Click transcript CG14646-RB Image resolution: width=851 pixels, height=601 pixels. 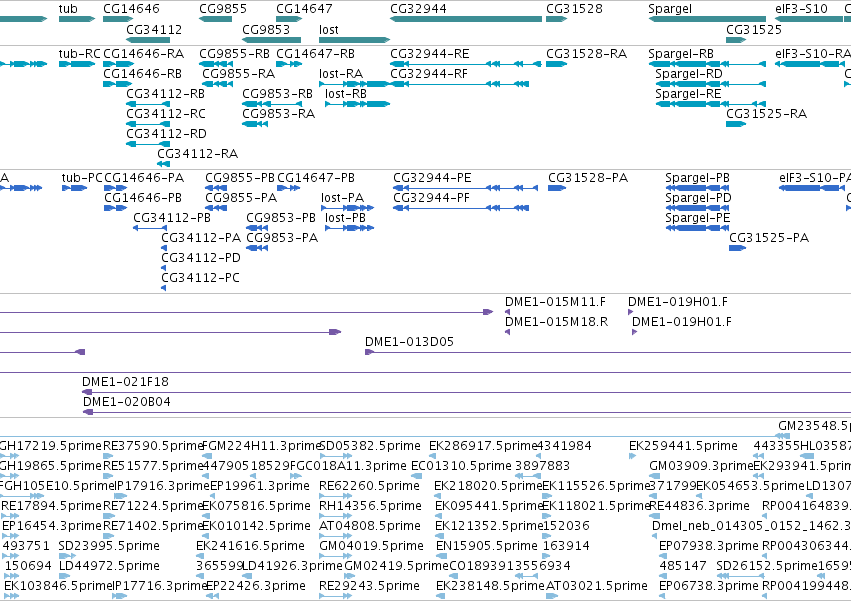coord(143,74)
